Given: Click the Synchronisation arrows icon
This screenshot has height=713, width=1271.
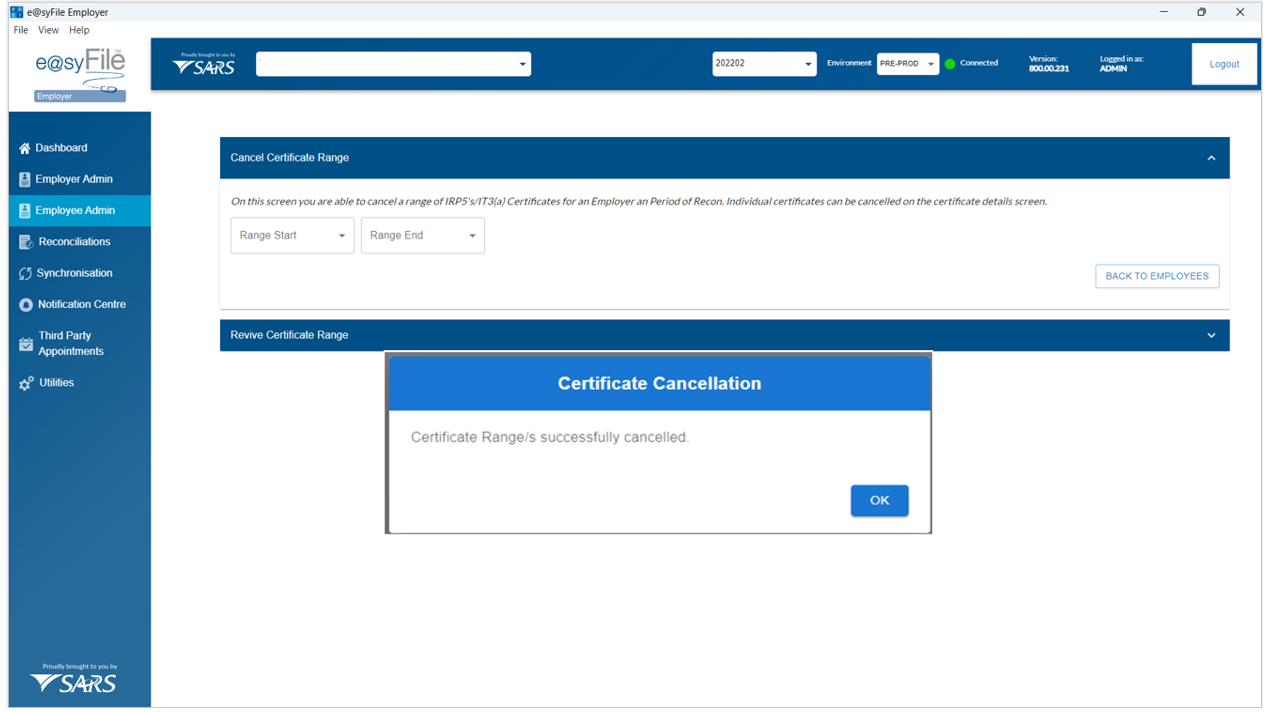Looking at the screenshot, I should 25,273.
